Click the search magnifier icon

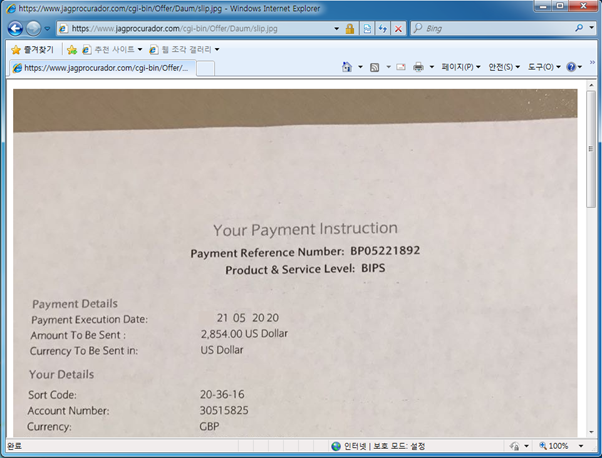(x=579, y=28)
